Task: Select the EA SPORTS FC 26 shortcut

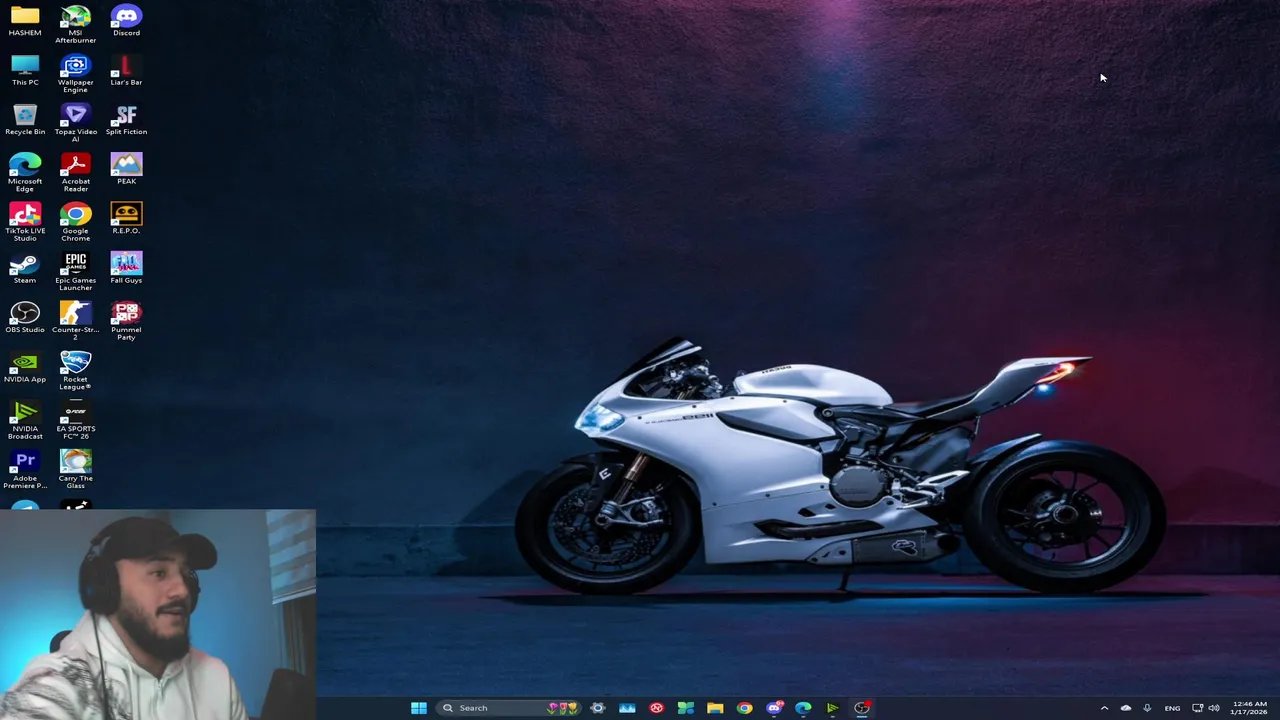Action: tap(75, 420)
